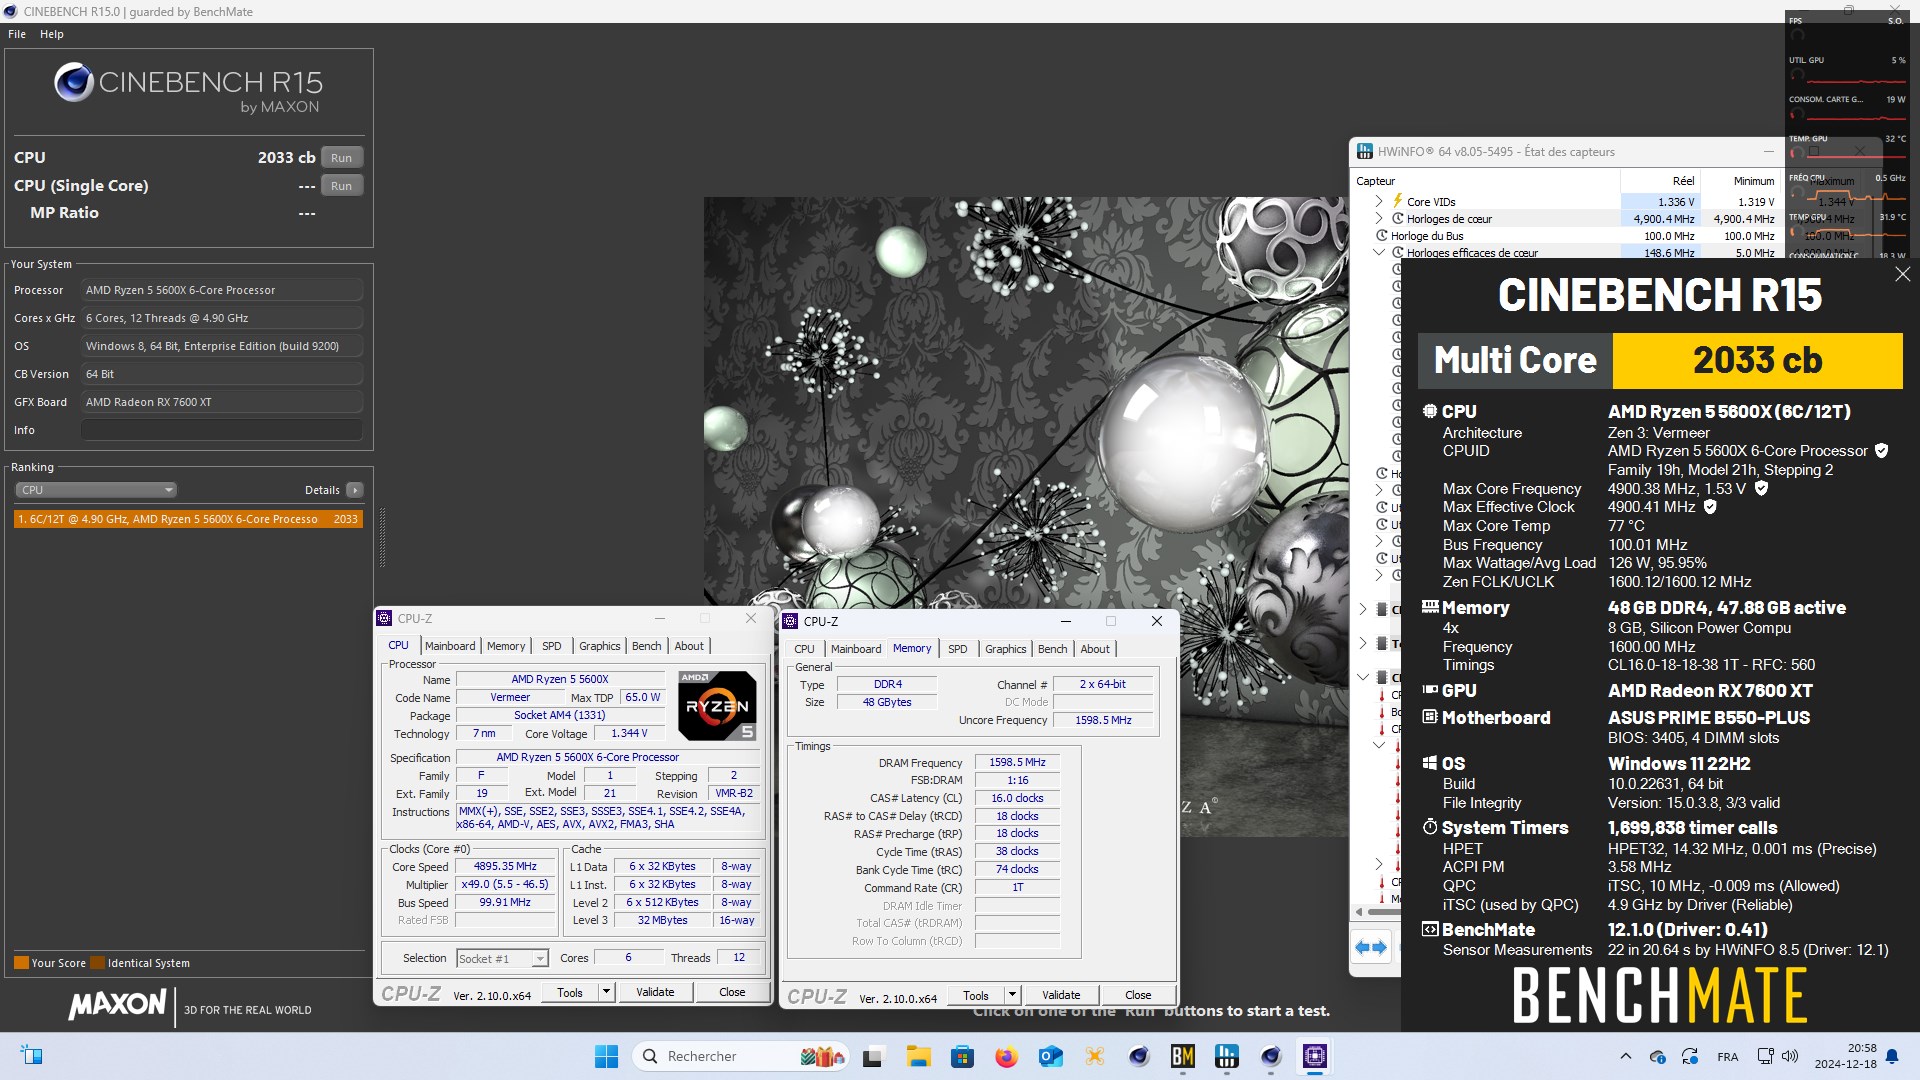The image size is (1920, 1080).
Task: Switch to the Bench tab in the Processor CPU-Z window
Action: 647,646
